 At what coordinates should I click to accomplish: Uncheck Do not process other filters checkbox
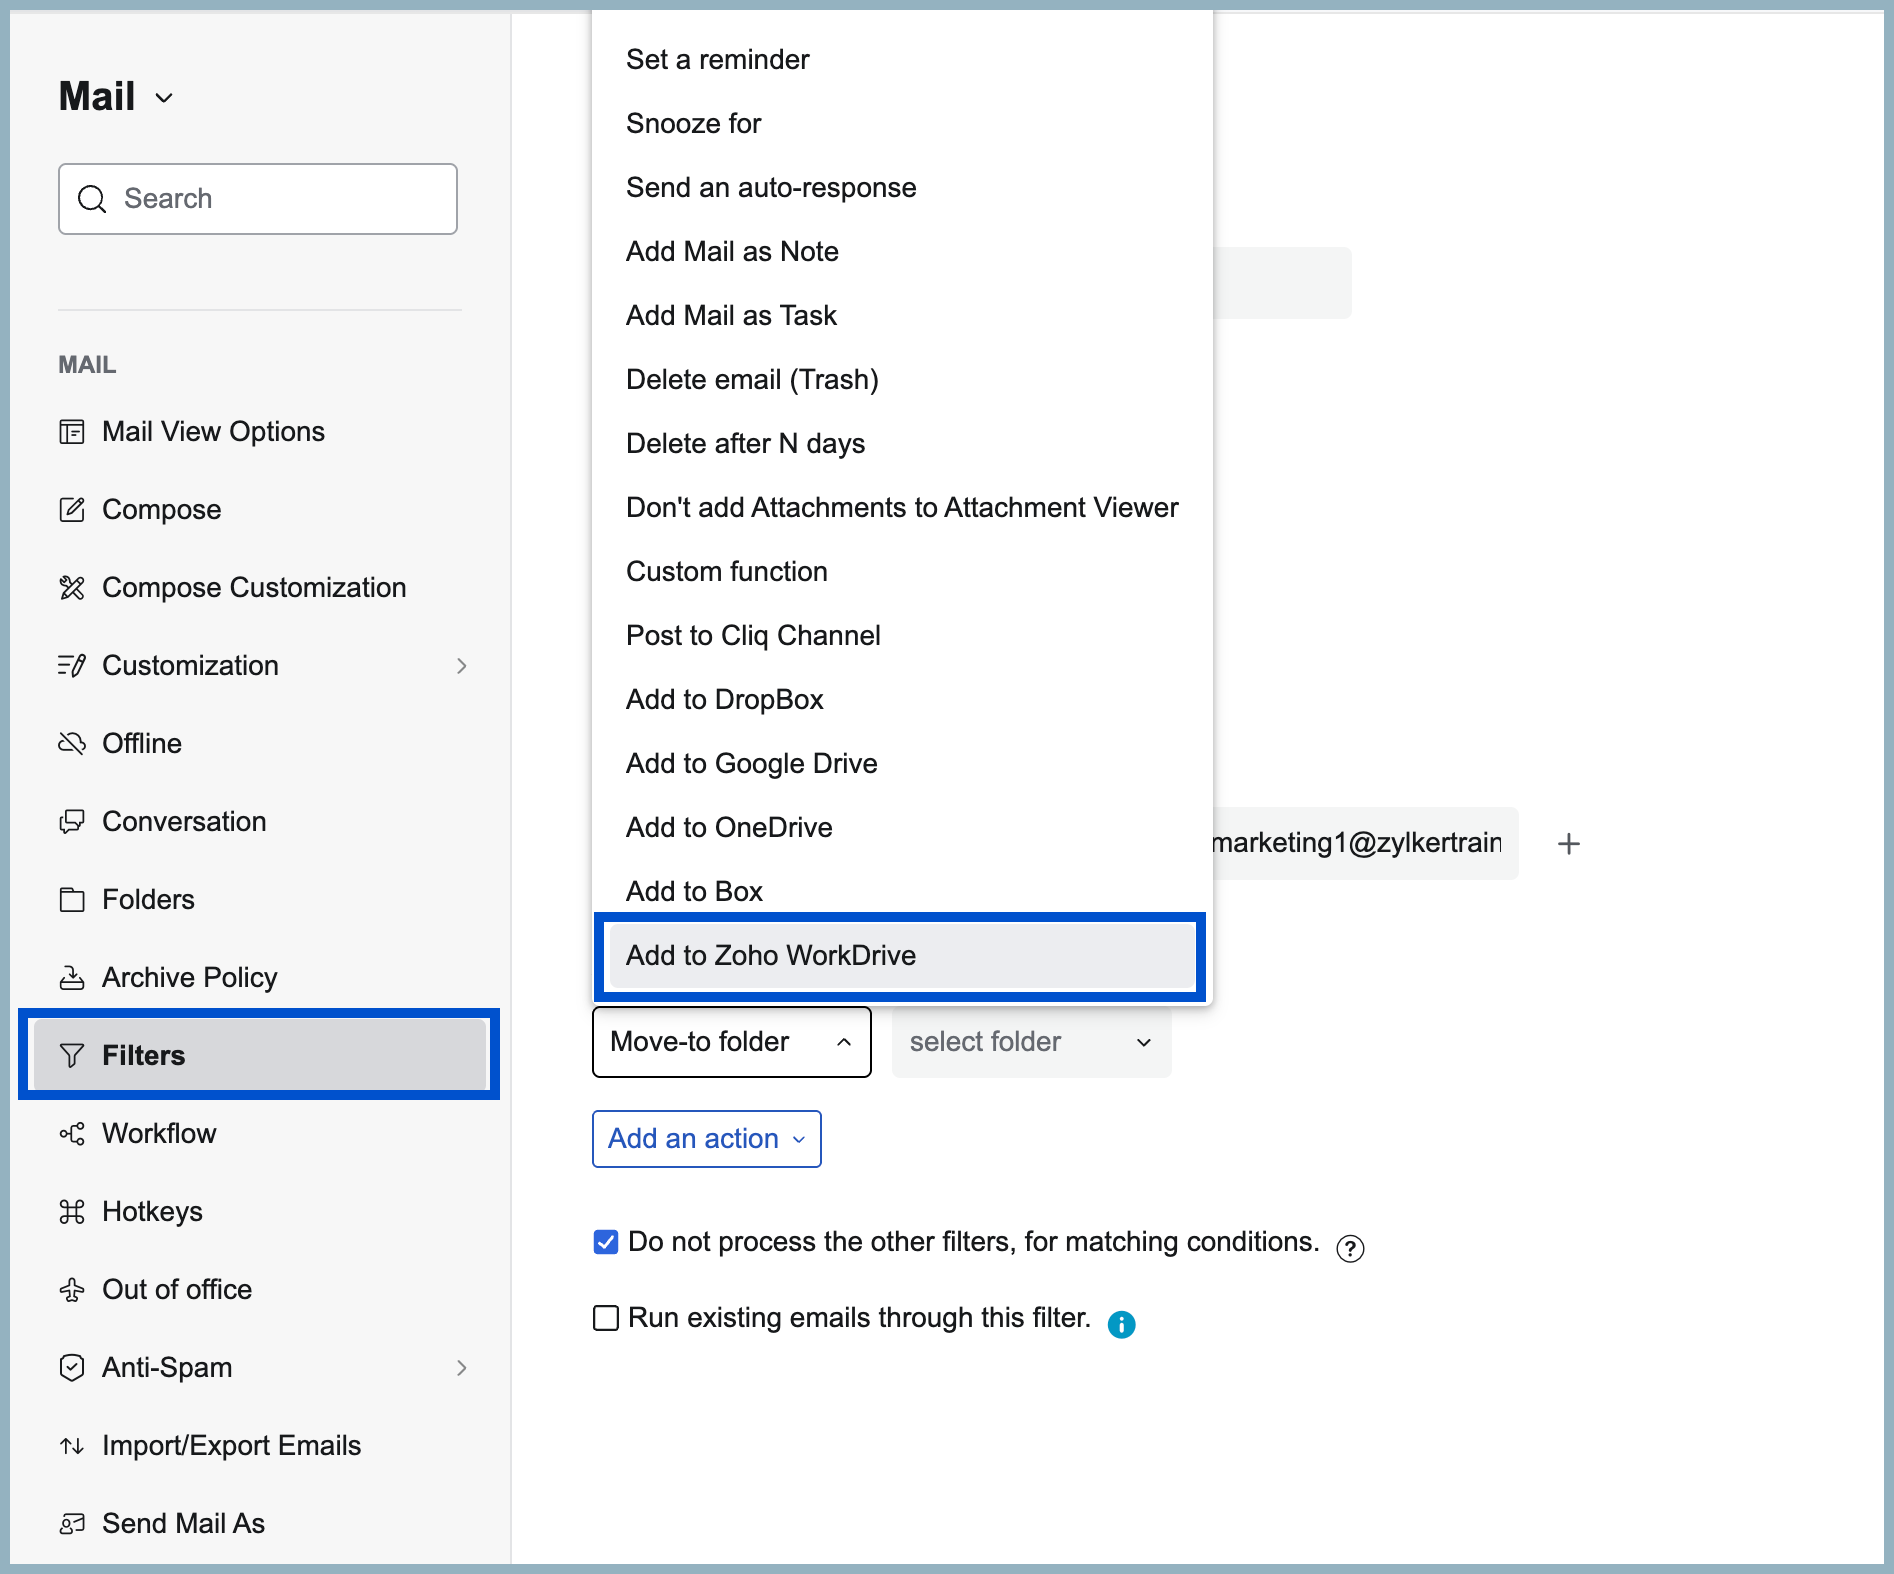point(606,1242)
